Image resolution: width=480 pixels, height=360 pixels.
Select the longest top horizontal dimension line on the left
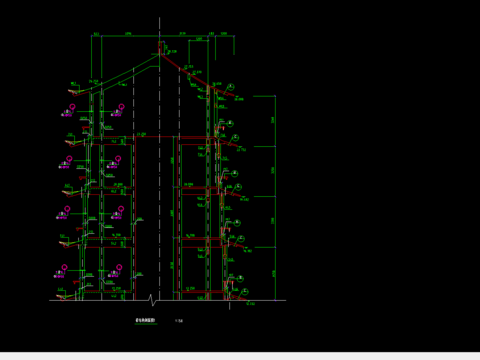130,35
